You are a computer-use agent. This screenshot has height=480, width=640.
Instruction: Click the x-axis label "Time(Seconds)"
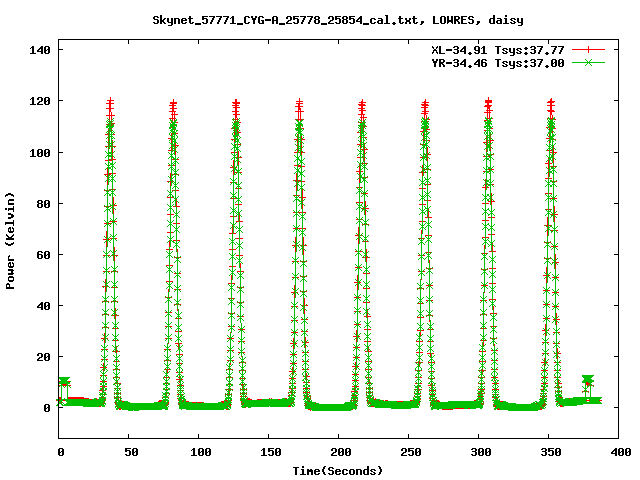point(338,471)
